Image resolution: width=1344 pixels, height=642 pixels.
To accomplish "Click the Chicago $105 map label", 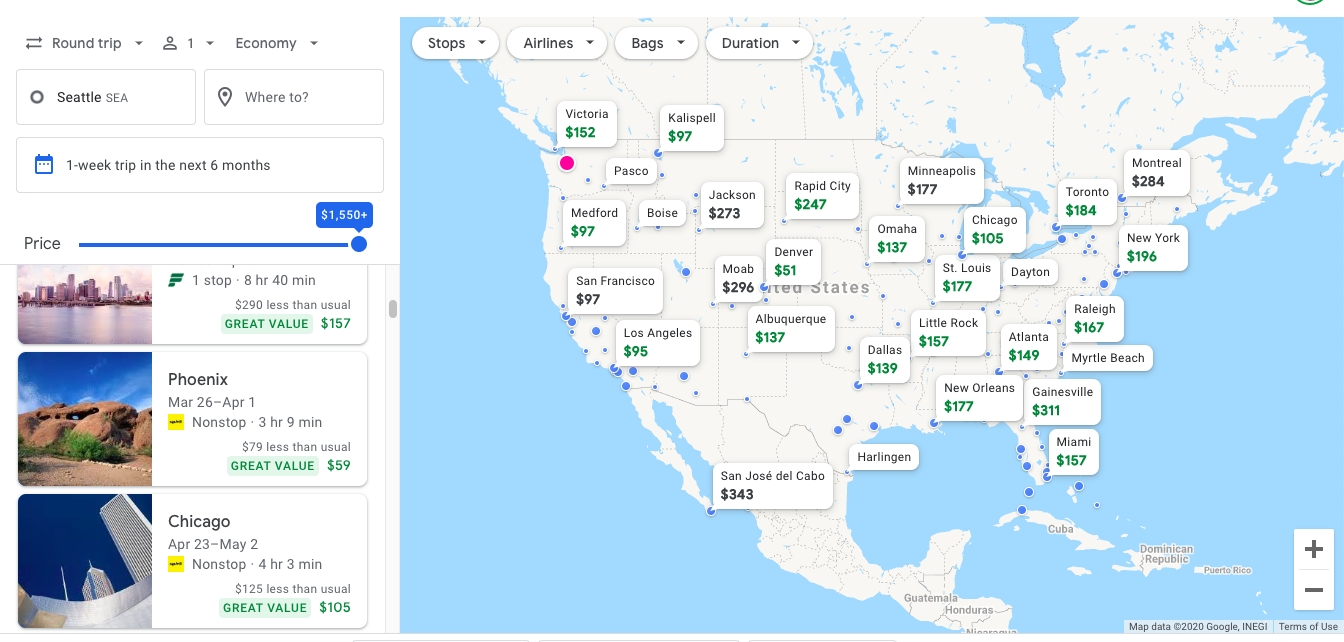I will [x=994, y=229].
